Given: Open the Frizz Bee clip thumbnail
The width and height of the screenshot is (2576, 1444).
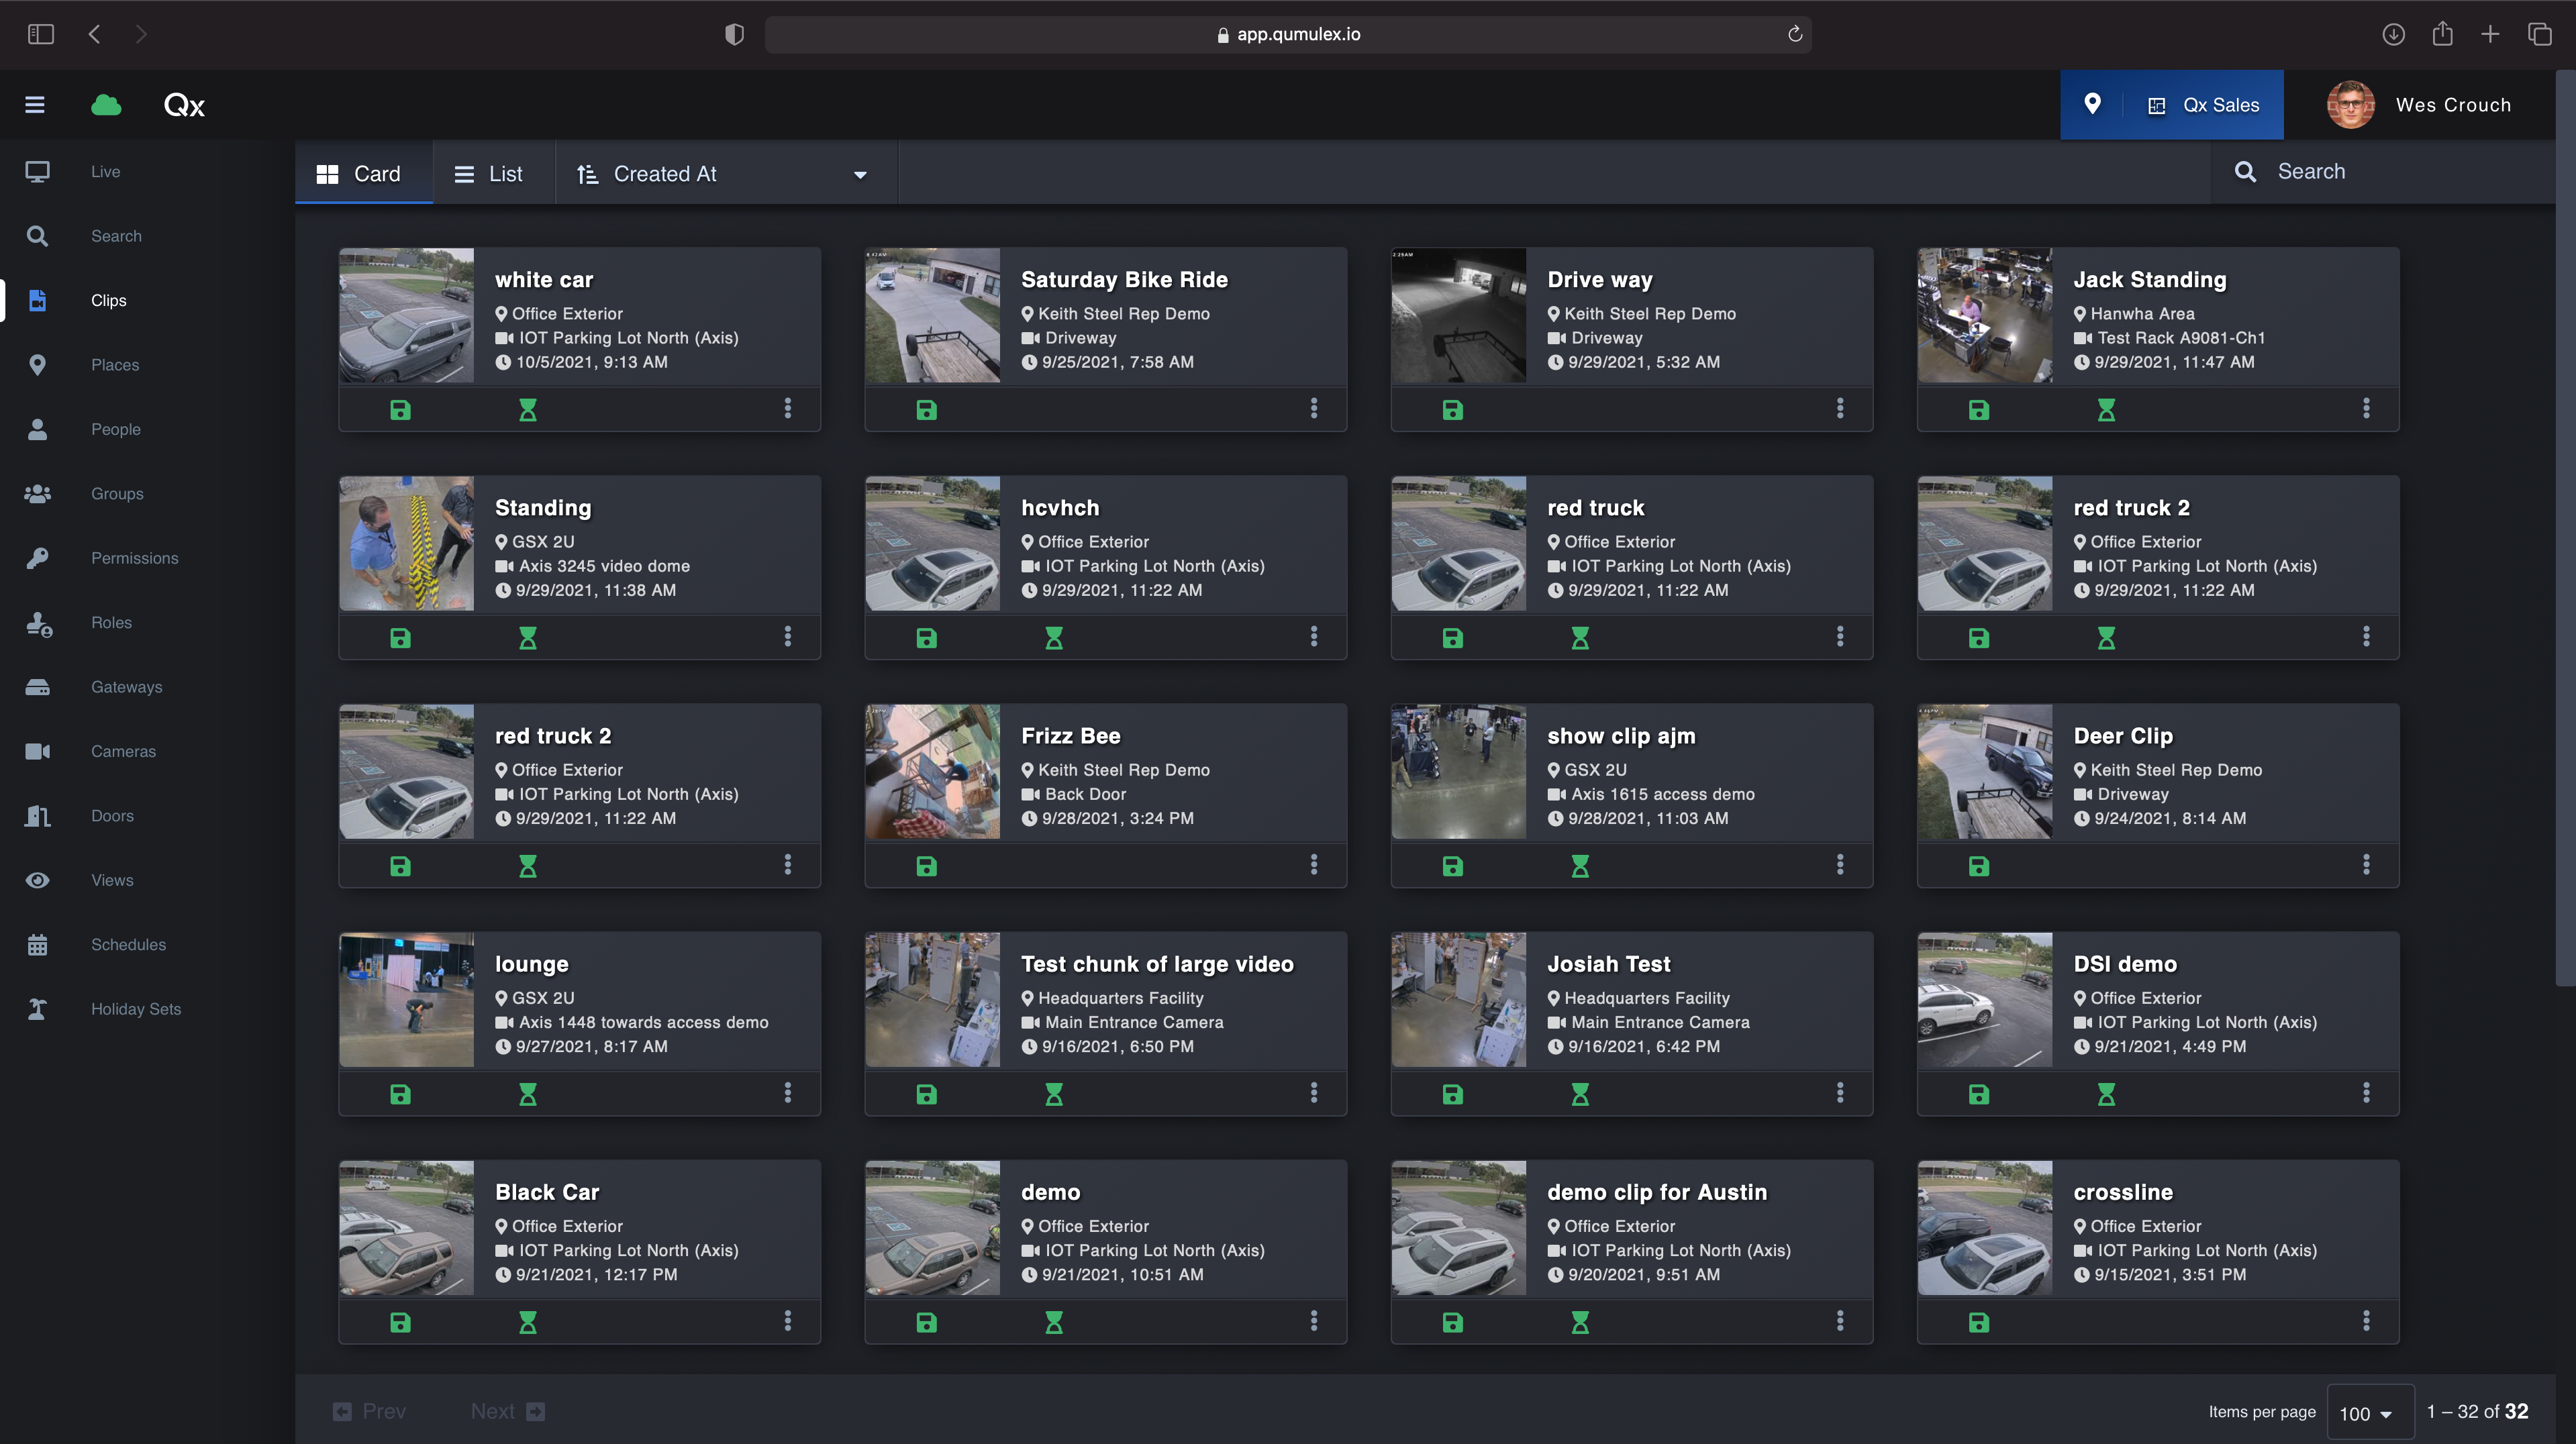Looking at the screenshot, I should [x=932, y=771].
